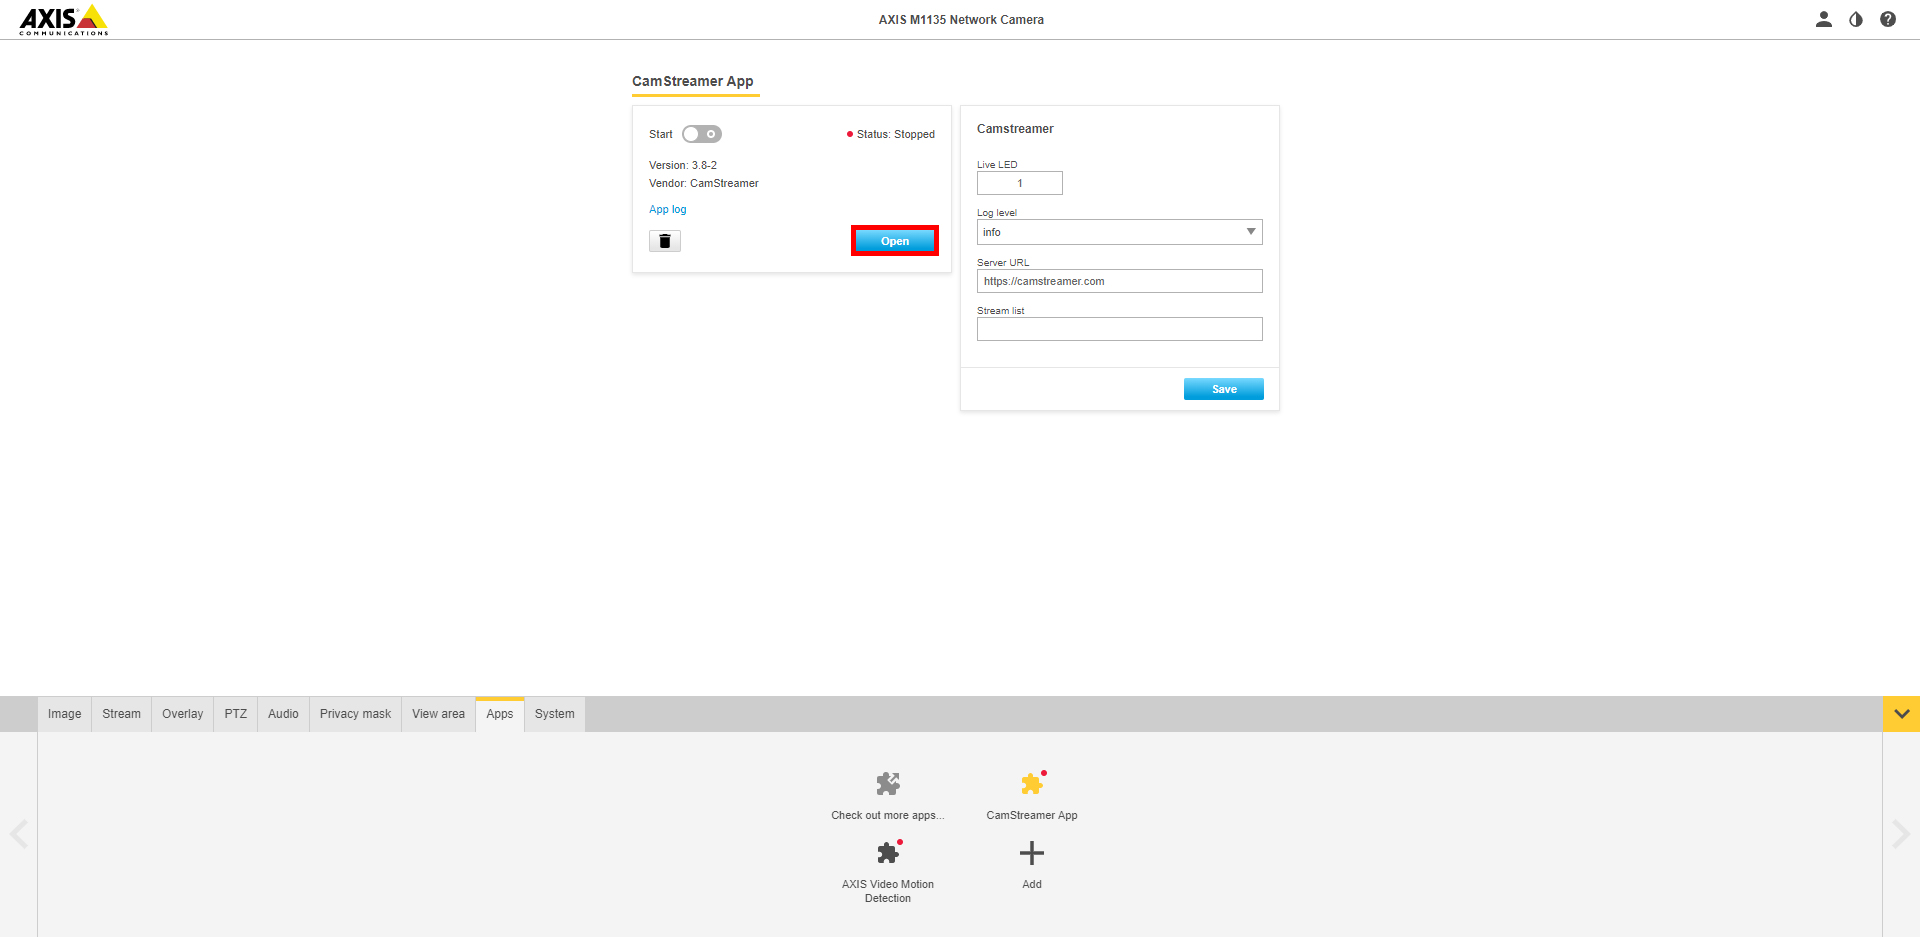The width and height of the screenshot is (1920, 937).
Task: Select the CamStreamer App puzzle icon
Action: (x=1031, y=784)
